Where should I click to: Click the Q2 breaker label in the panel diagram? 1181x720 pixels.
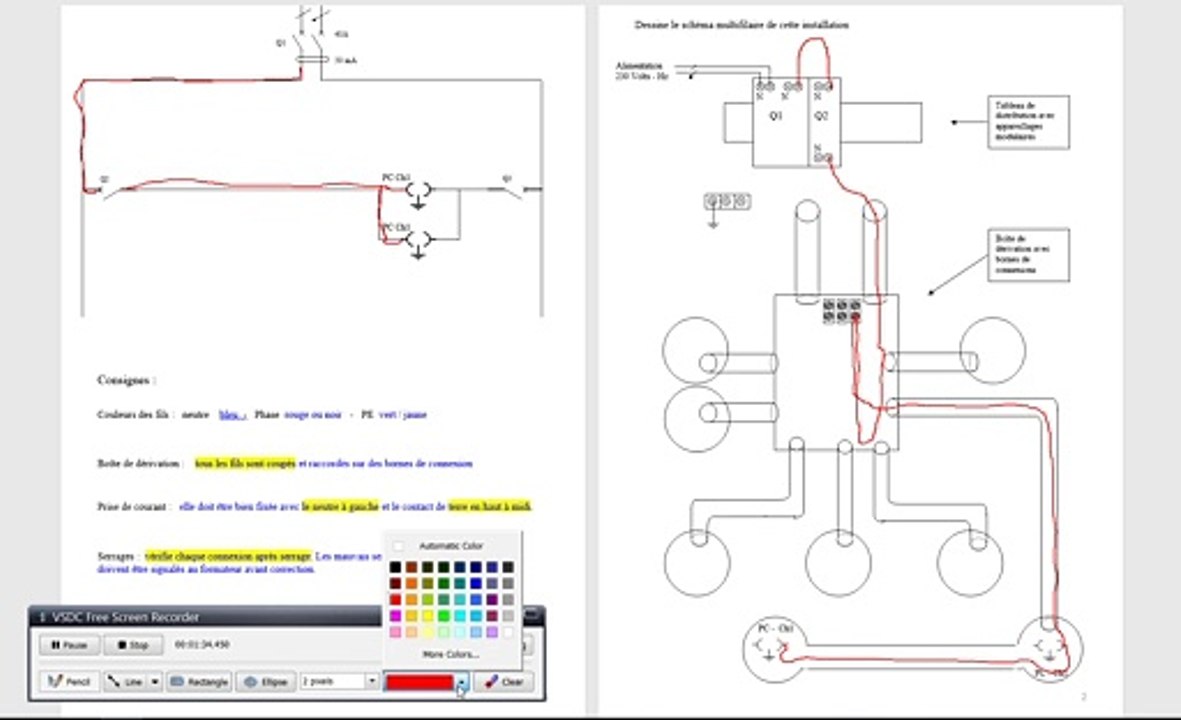[821, 116]
